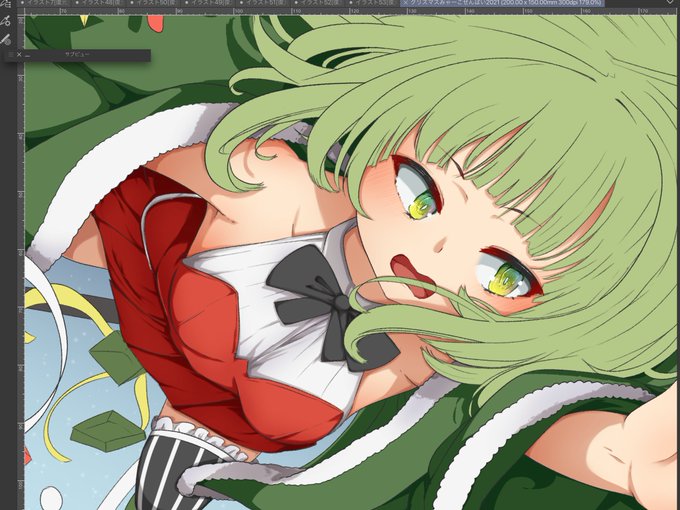The height and width of the screenshot is (510, 680).
Task: Switch to the イラスト53 canvas tab
Action: [x=373, y=3]
